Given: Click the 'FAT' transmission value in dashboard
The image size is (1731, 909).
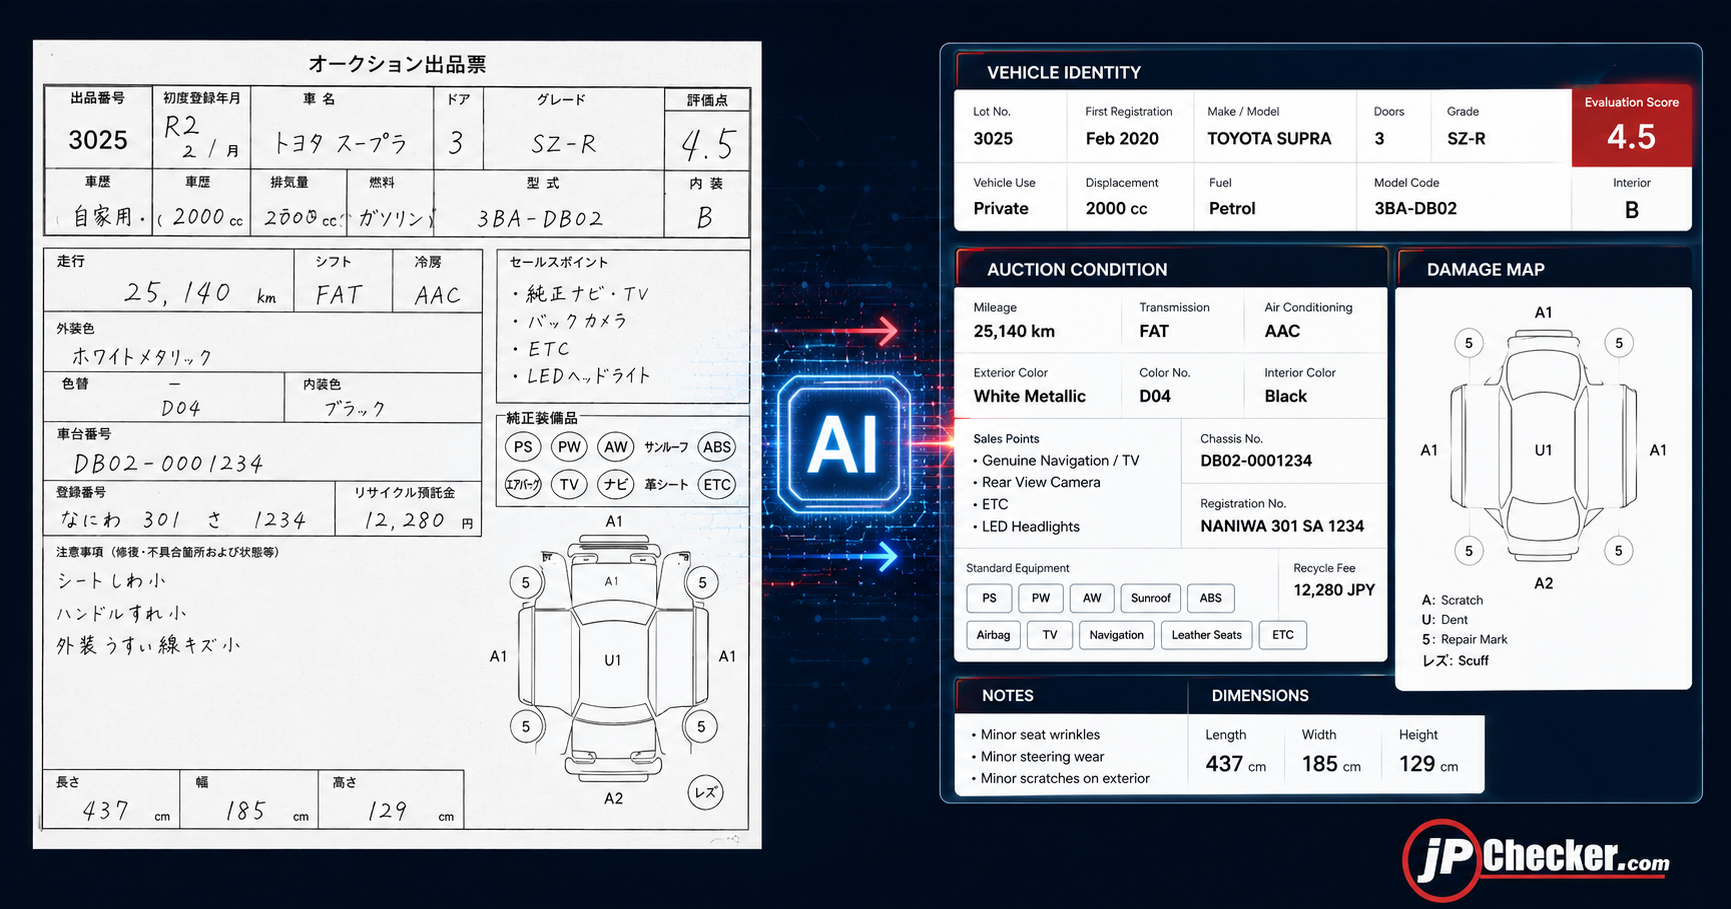Looking at the screenshot, I should pyautogui.click(x=1154, y=332).
